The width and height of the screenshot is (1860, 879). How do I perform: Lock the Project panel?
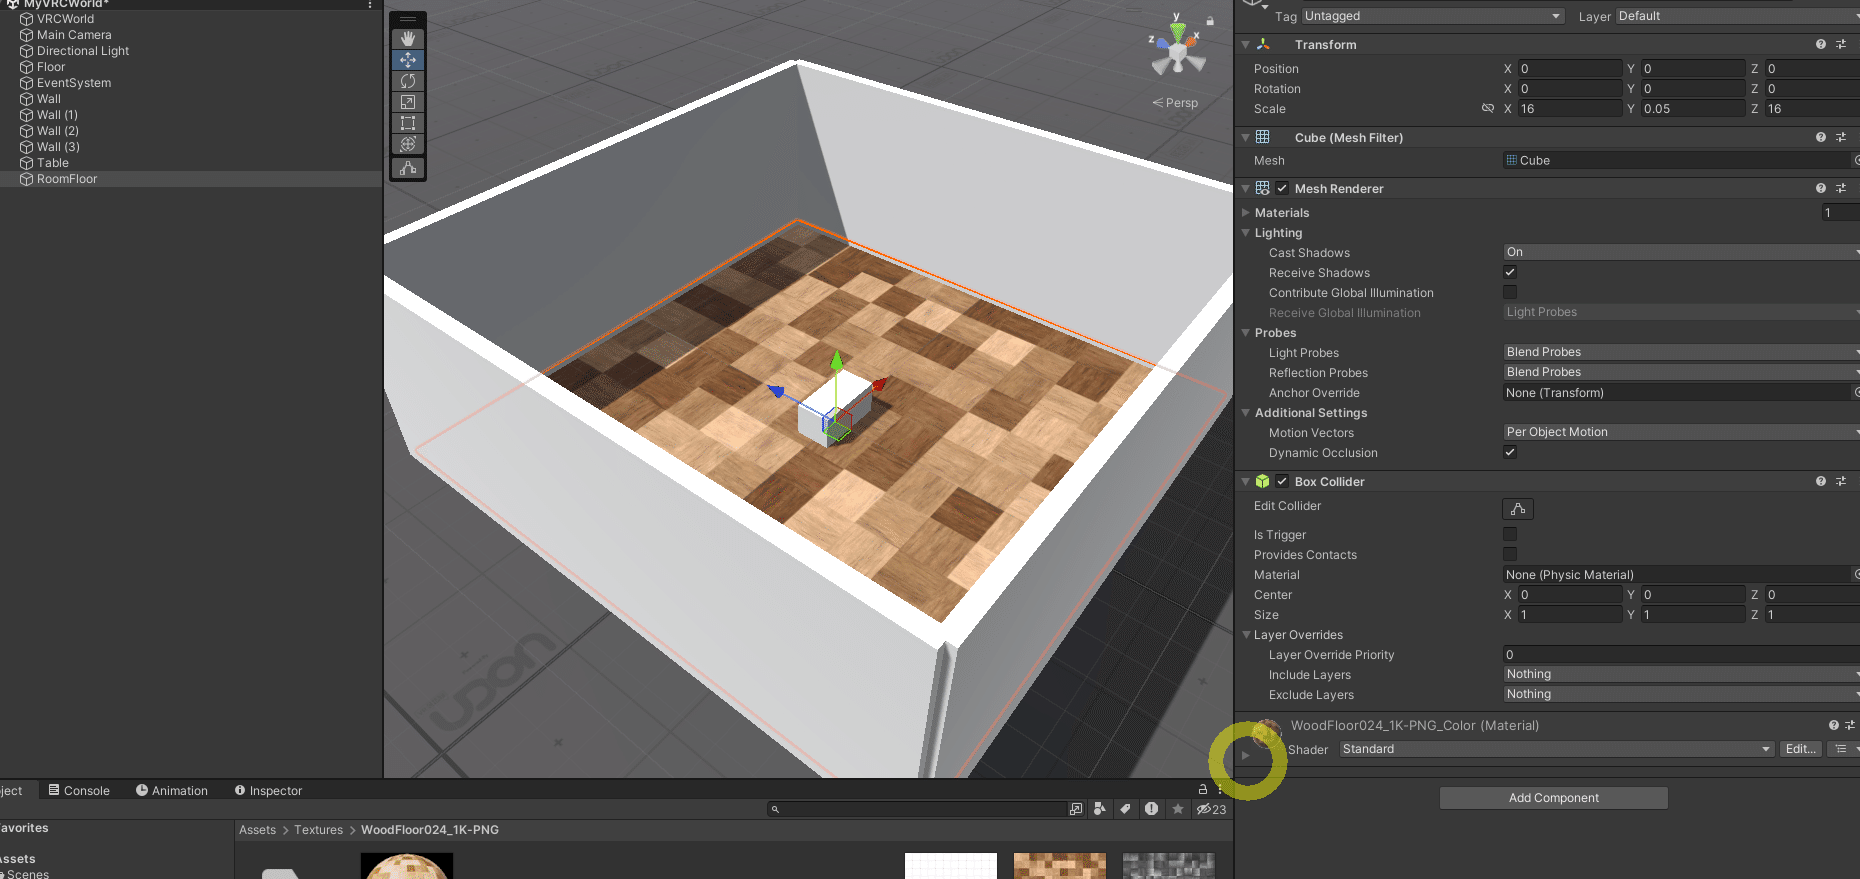[1203, 790]
